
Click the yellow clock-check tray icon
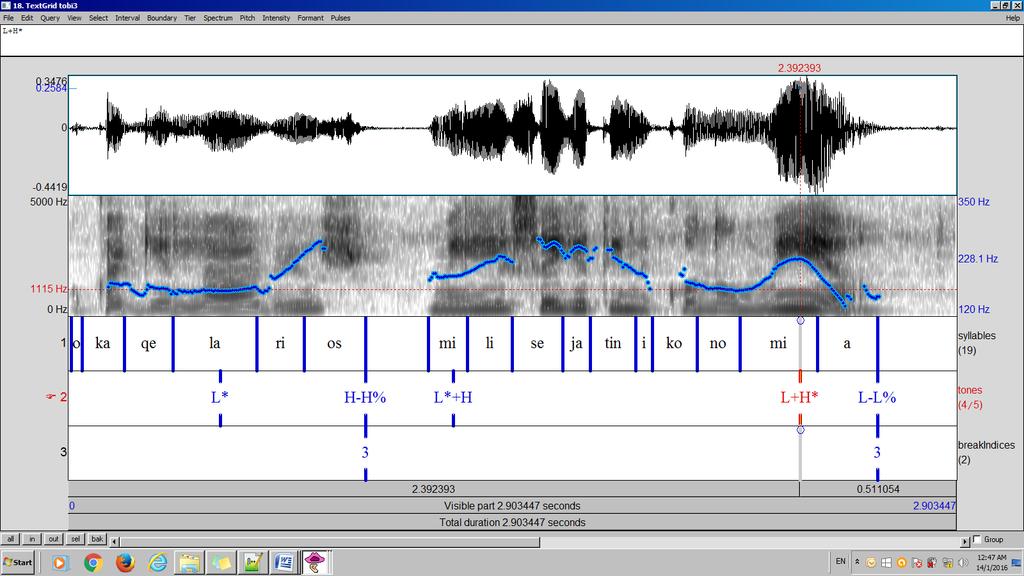click(x=871, y=562)
